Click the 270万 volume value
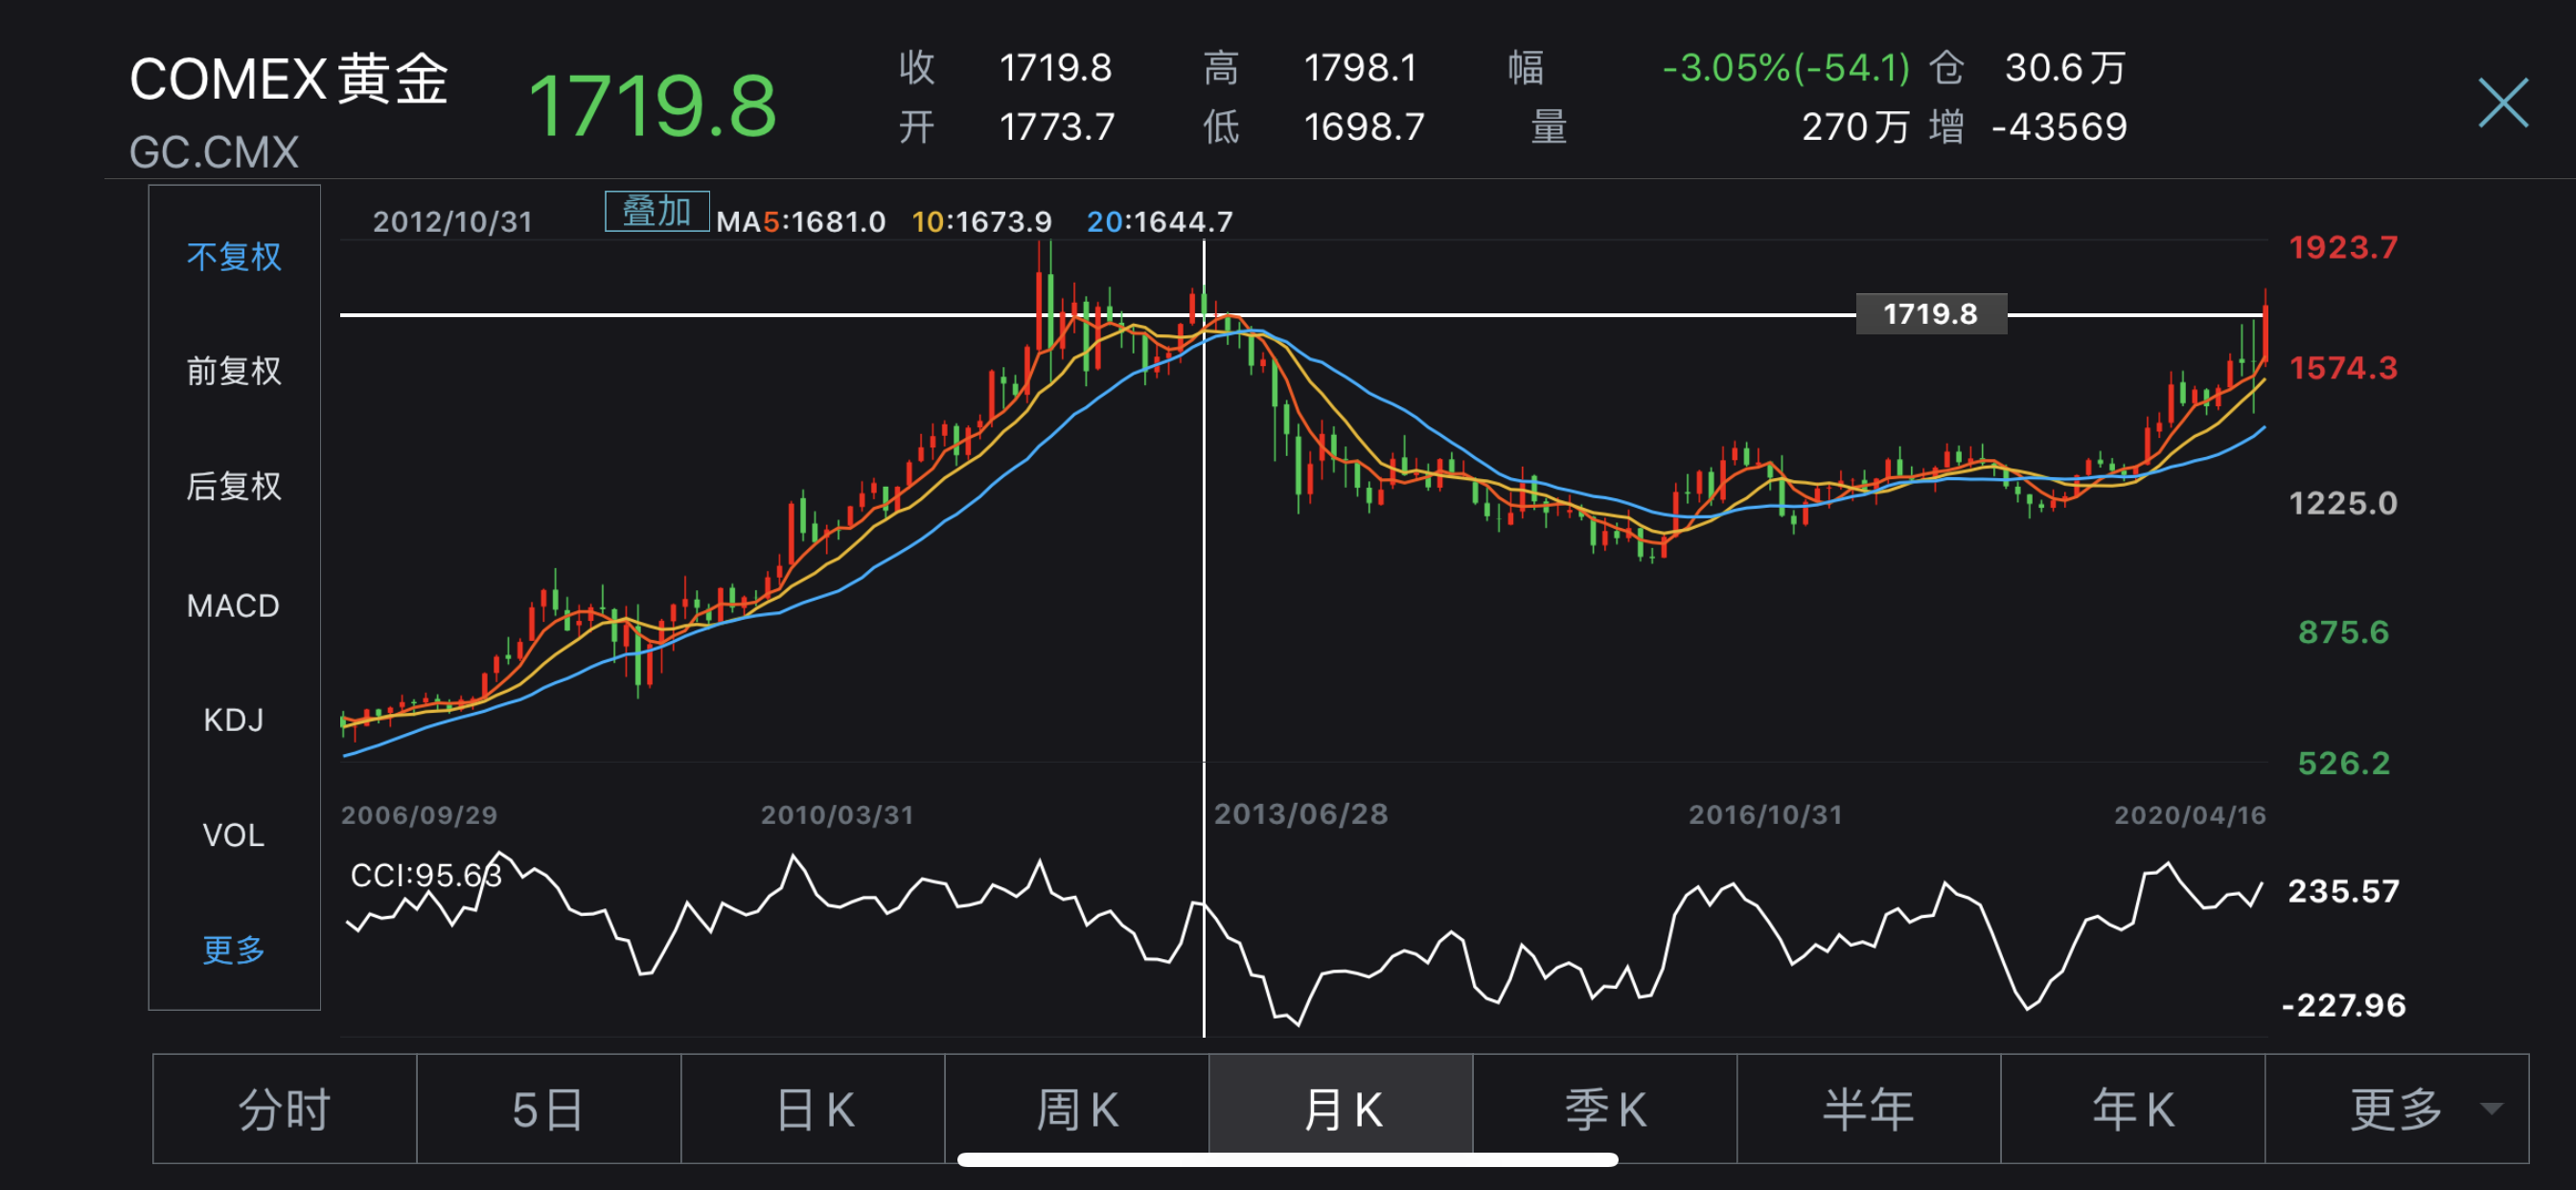The image size is (2576, 1190). coord(1855,127)
